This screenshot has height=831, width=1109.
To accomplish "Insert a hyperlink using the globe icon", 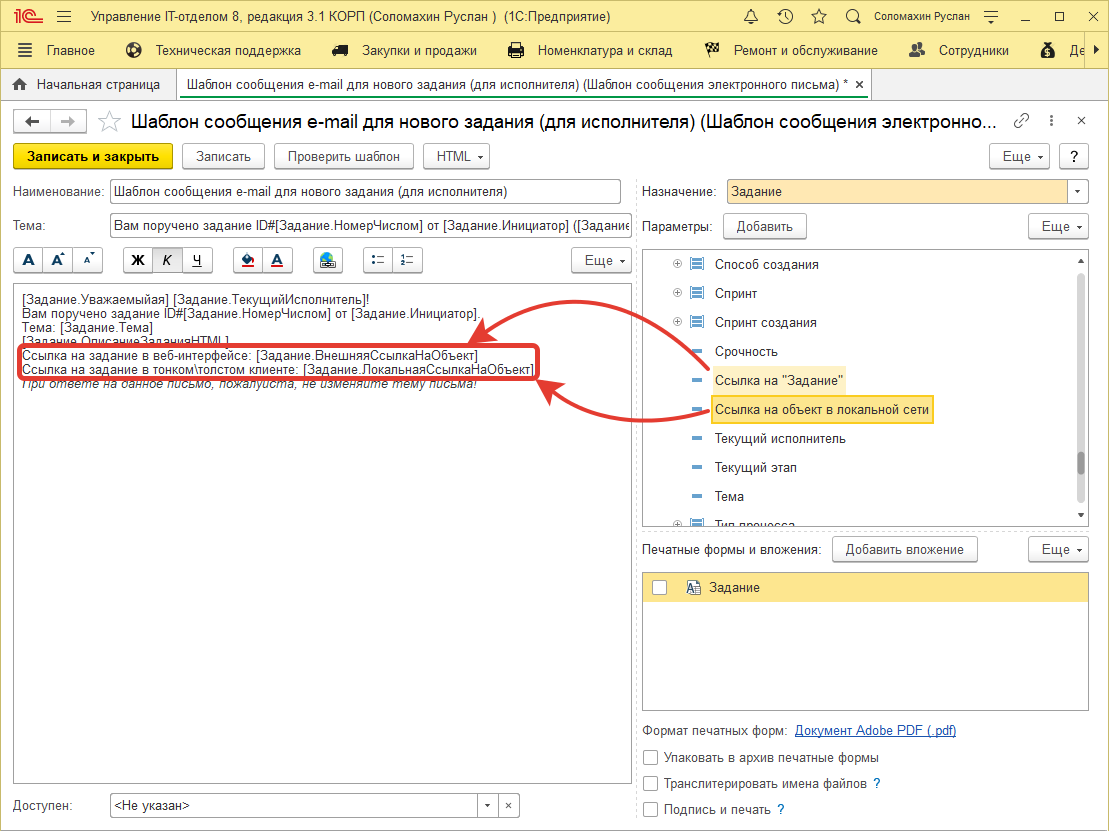I will coord(327,260).
